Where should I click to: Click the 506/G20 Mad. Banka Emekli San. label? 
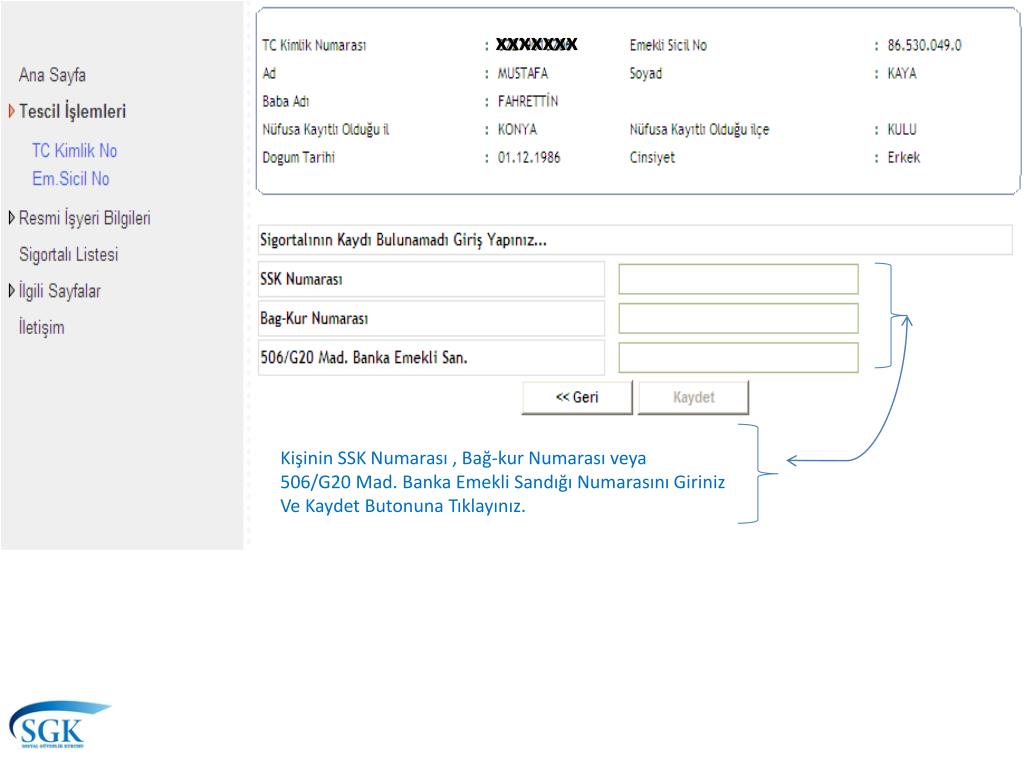coord(364,358)
